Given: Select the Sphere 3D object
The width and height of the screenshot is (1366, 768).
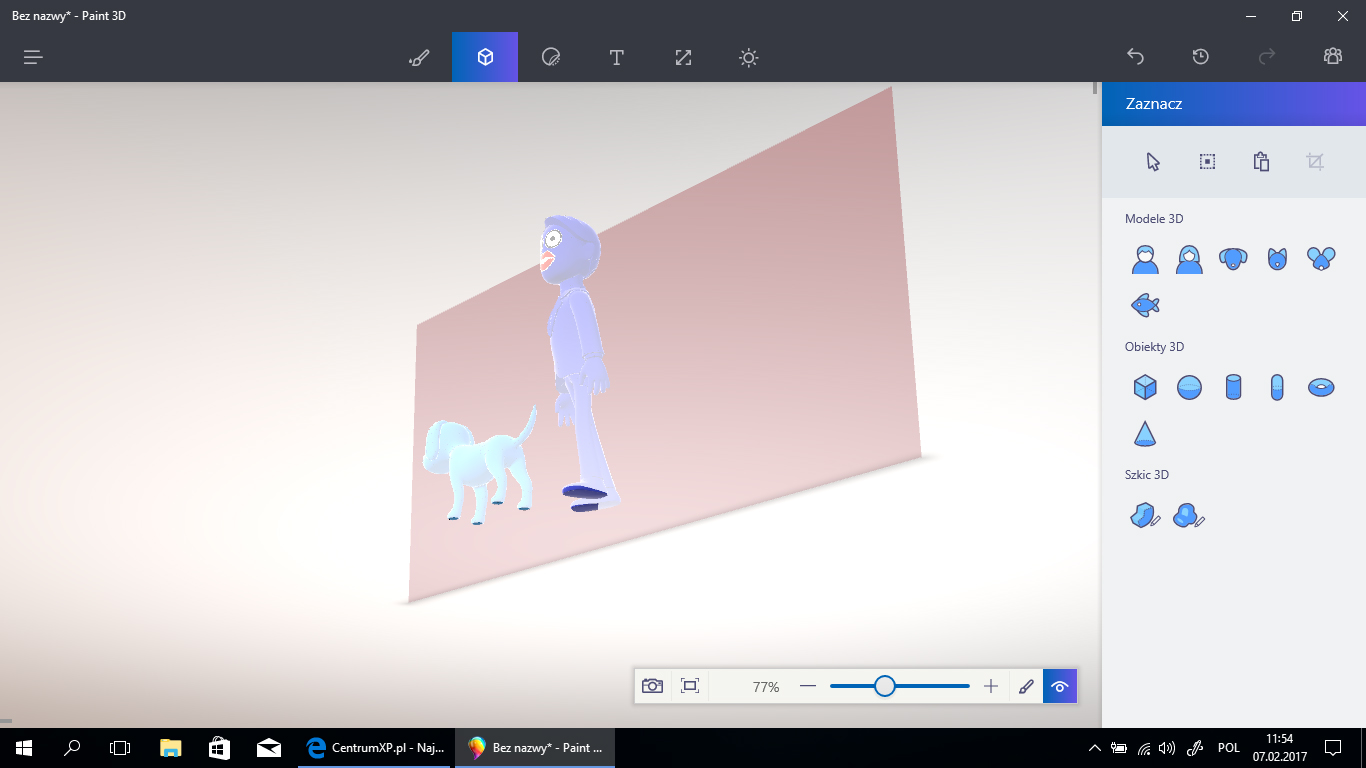Looking at the screenshot, I should tap(1189, 387).
